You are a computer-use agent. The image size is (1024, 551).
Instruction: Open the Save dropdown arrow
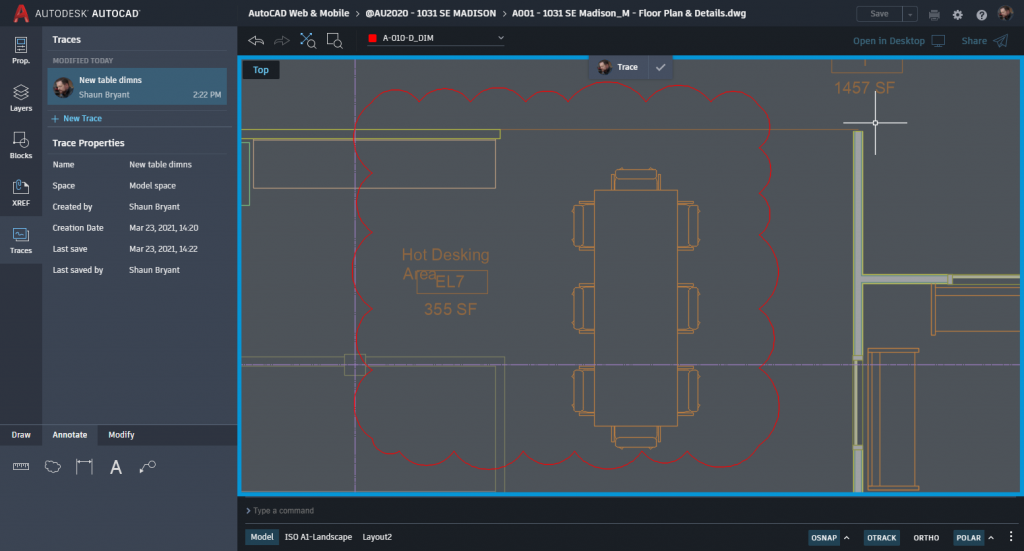[x=909, y=14]
